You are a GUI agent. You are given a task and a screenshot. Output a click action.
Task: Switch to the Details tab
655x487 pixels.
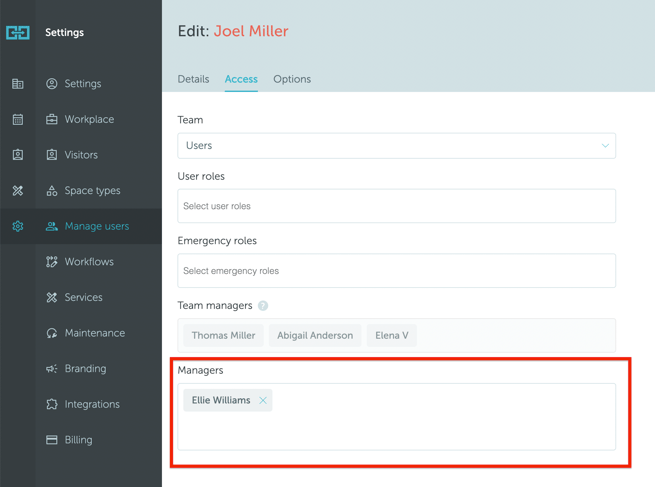193,79
